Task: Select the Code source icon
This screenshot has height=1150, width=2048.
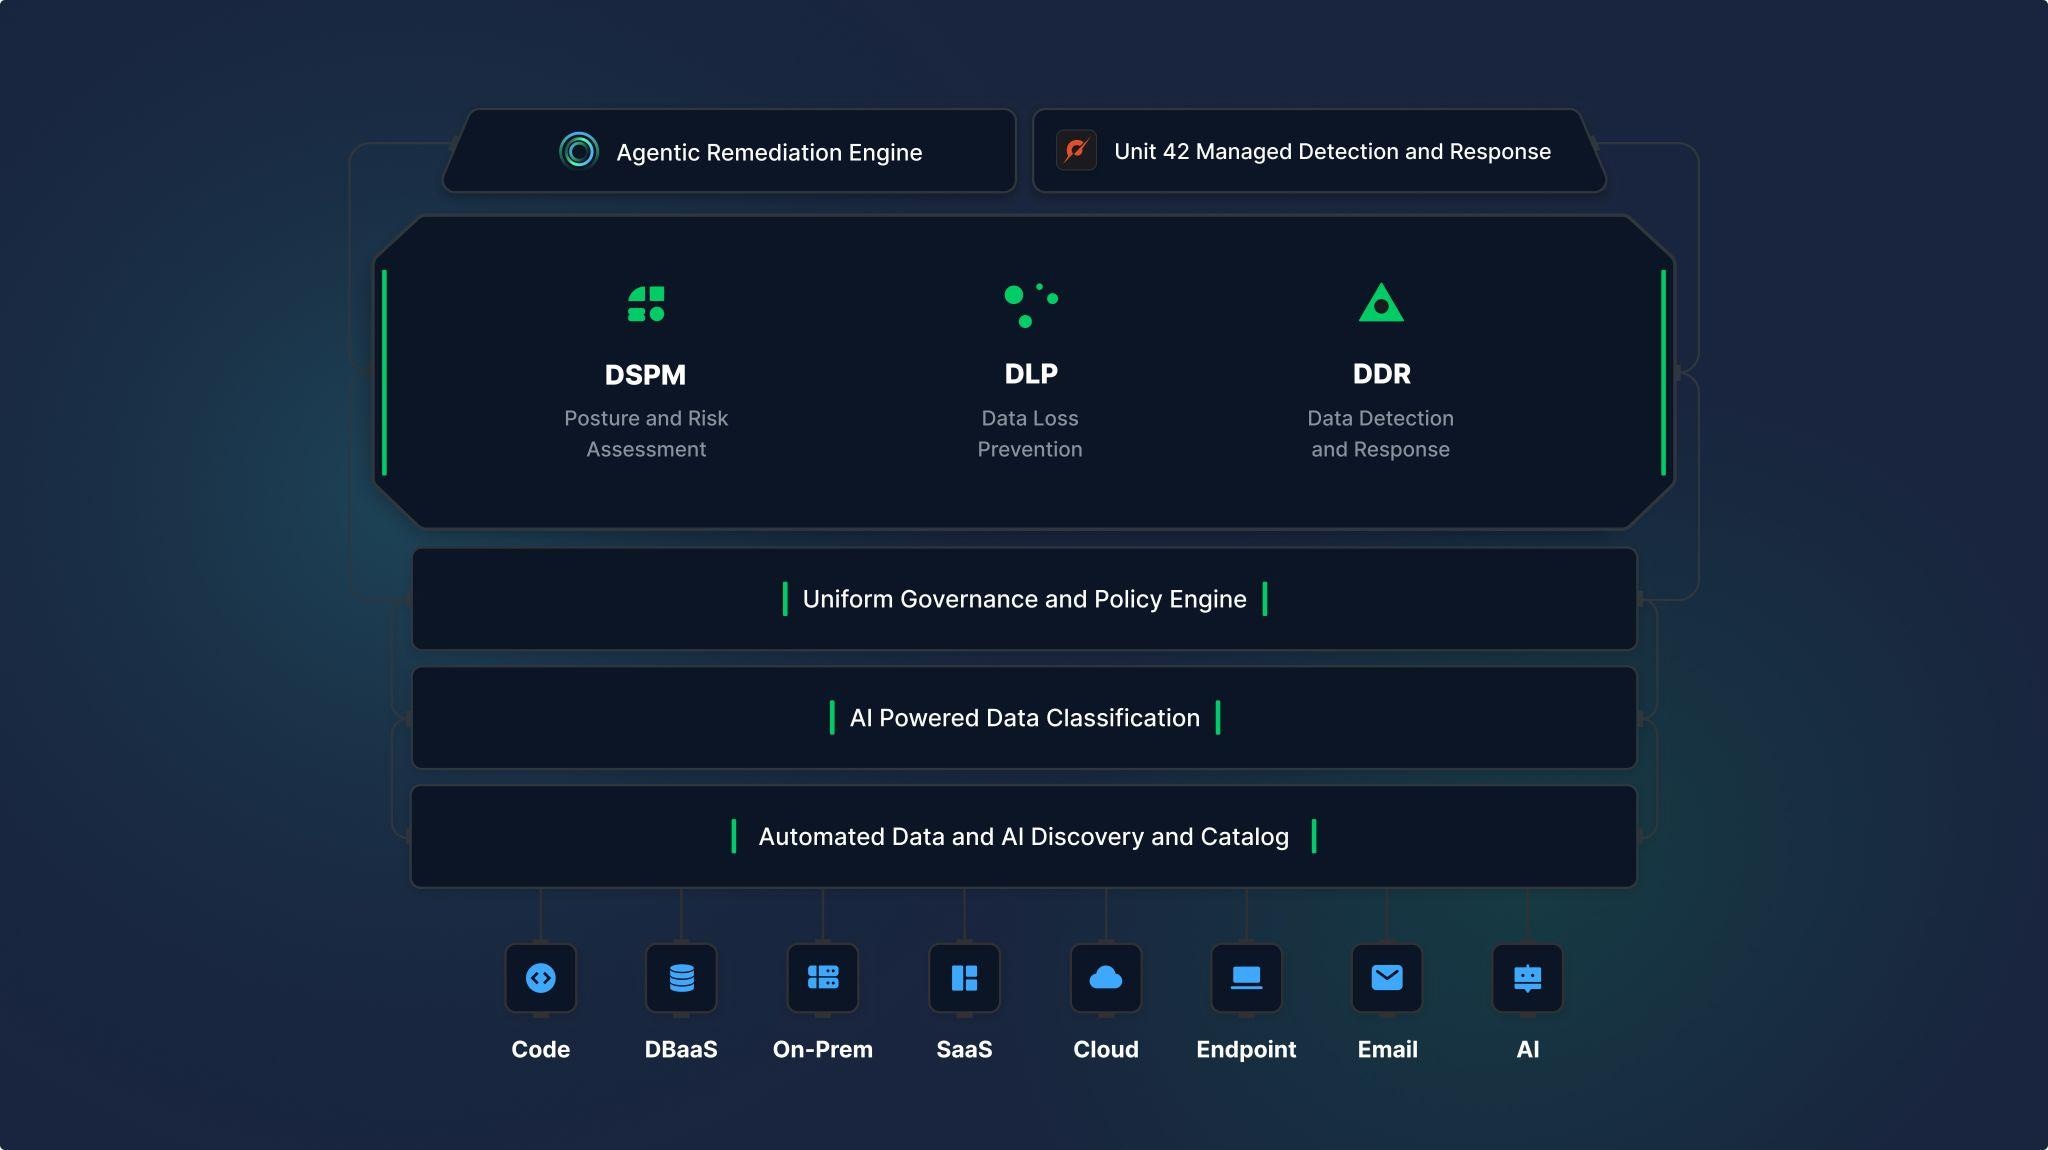Action: tap(541, 978)
